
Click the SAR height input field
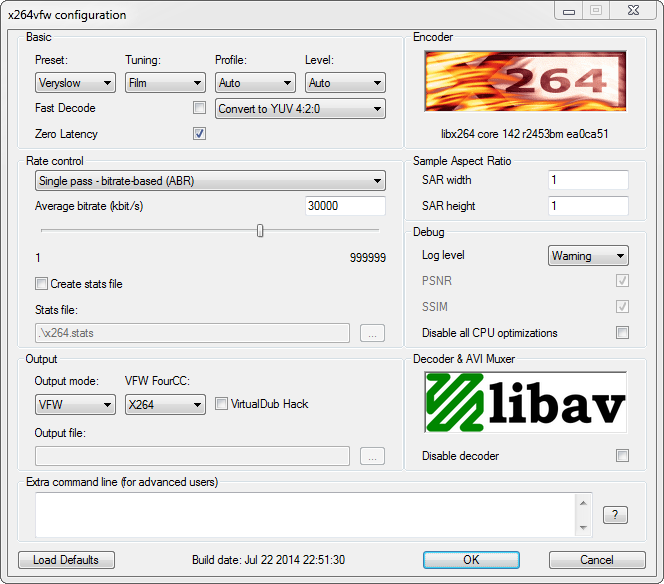(x=588, y=206)
